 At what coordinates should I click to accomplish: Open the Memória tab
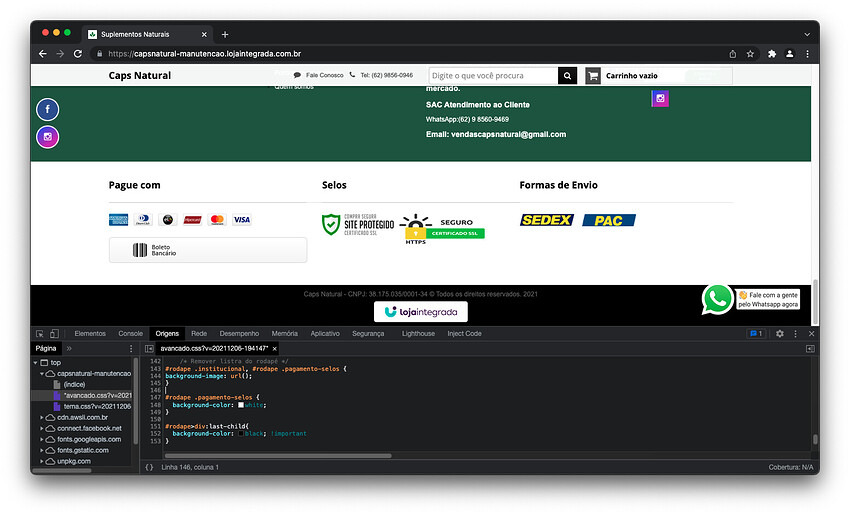coord(285,334)
